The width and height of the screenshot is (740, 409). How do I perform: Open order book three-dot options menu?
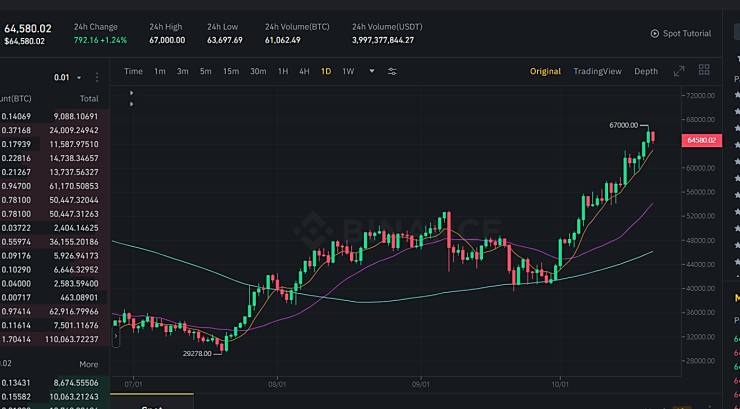tap(97, 77)
